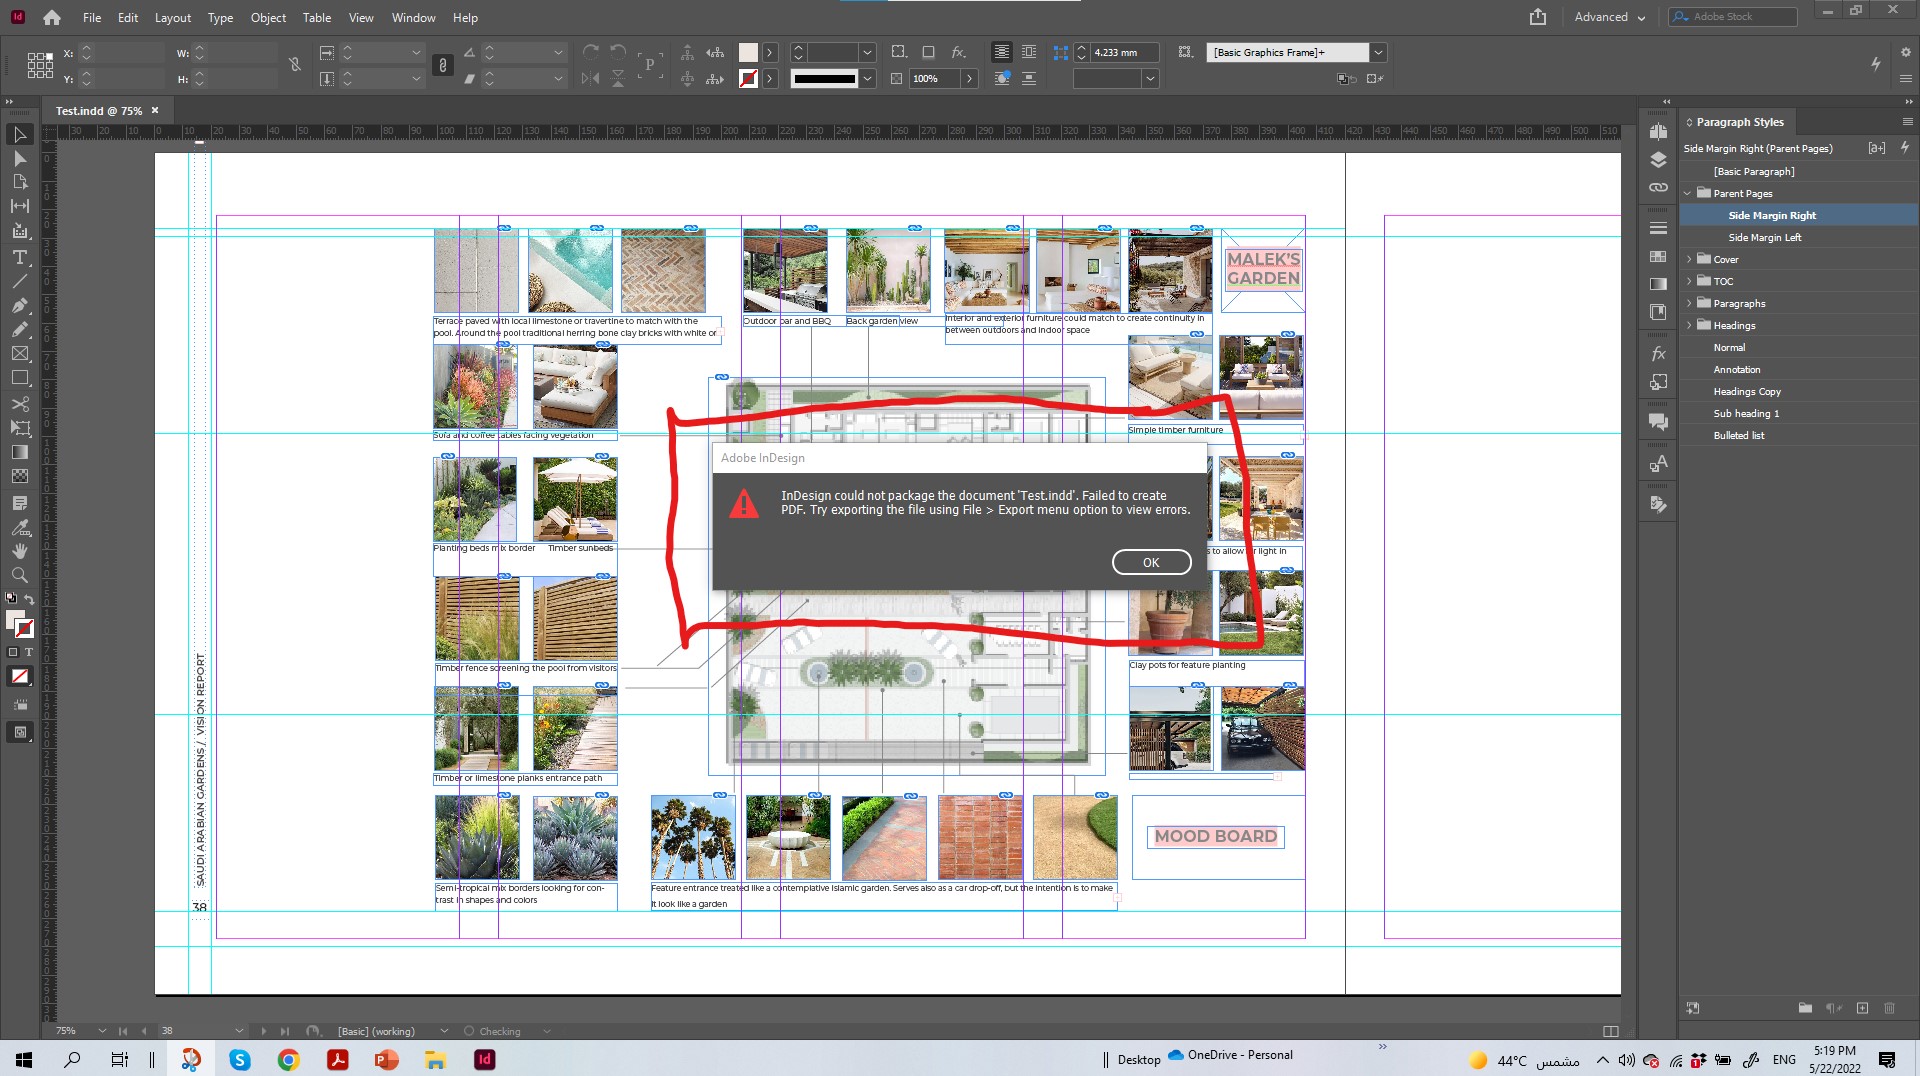Select the Zoom tool
Screen dimensions: 1920x1076
(20, 575)
